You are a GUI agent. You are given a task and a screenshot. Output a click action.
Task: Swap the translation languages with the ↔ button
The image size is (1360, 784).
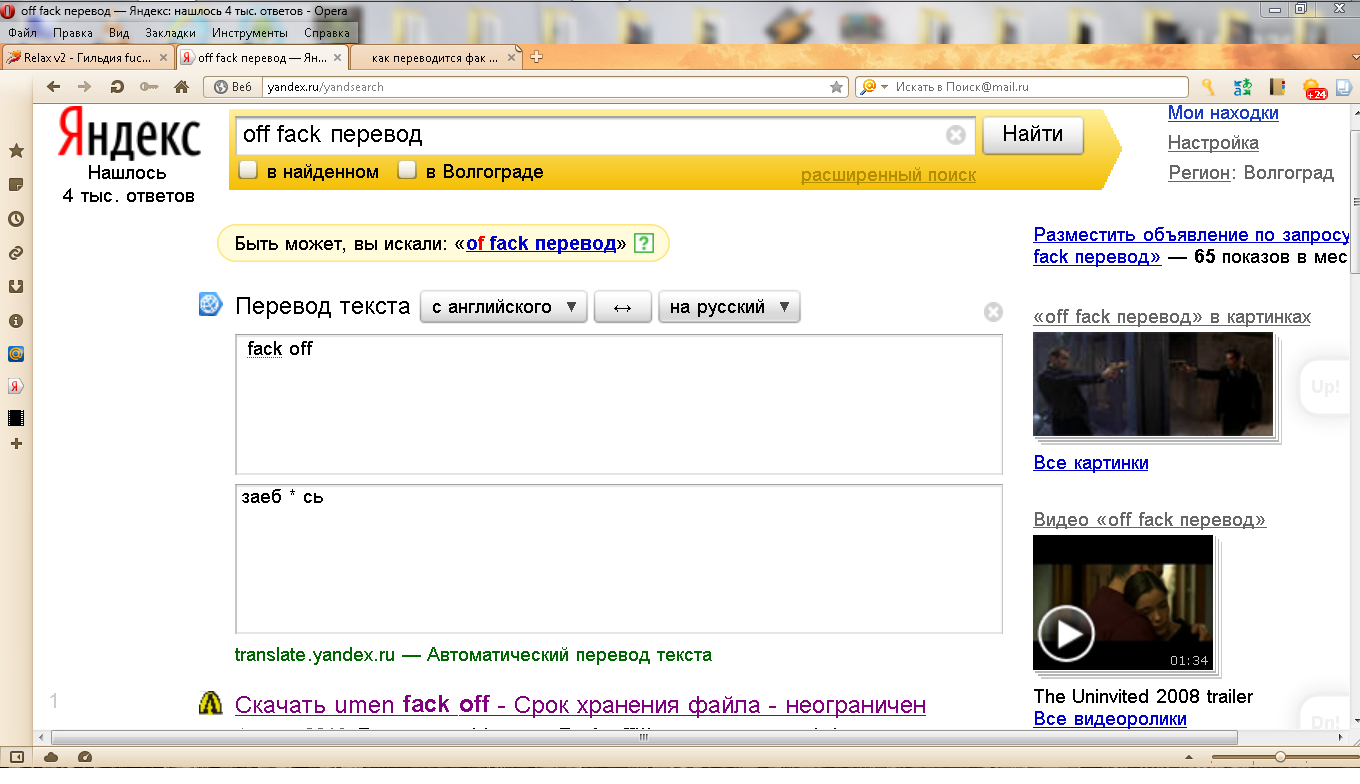tap(623, 307)
